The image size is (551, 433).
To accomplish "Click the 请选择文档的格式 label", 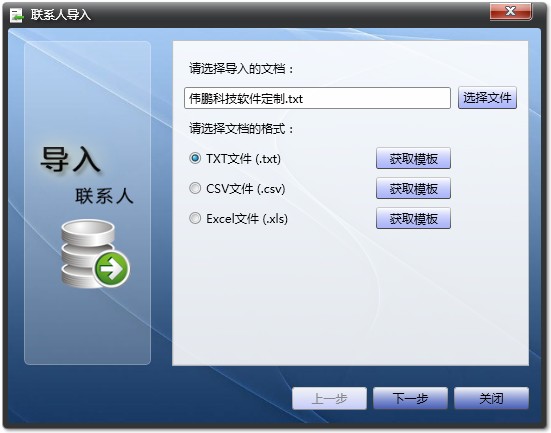I will tap(241, 129).
